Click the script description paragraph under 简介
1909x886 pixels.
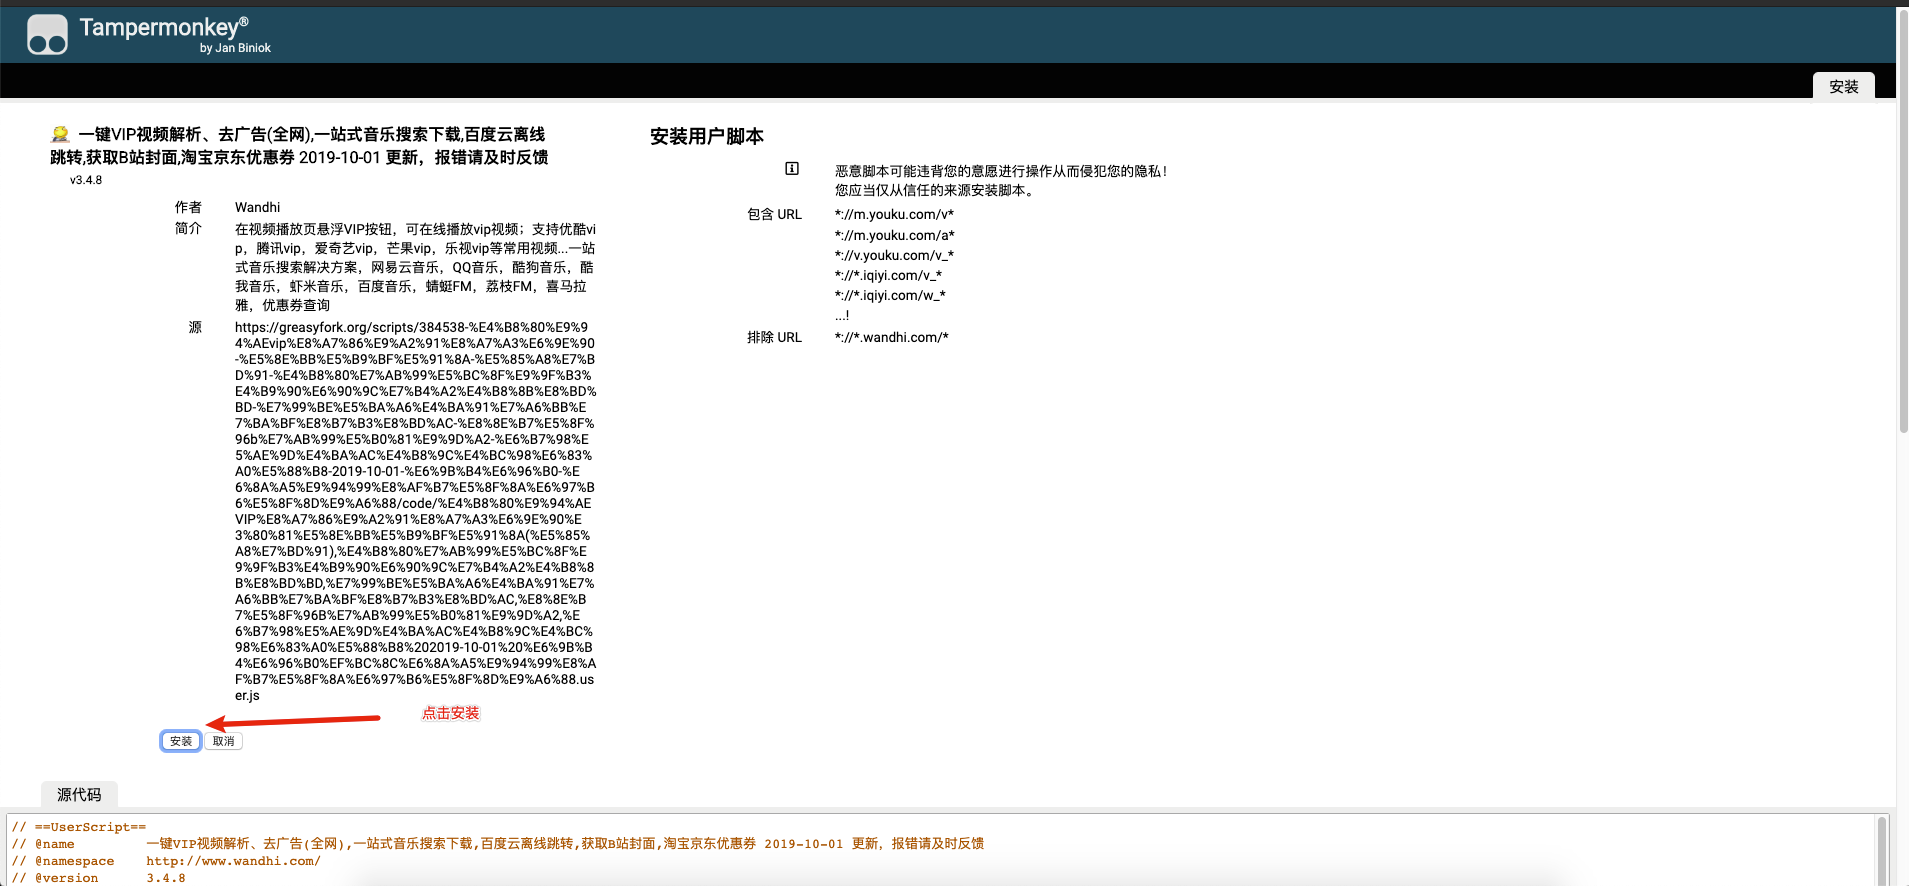415,267
